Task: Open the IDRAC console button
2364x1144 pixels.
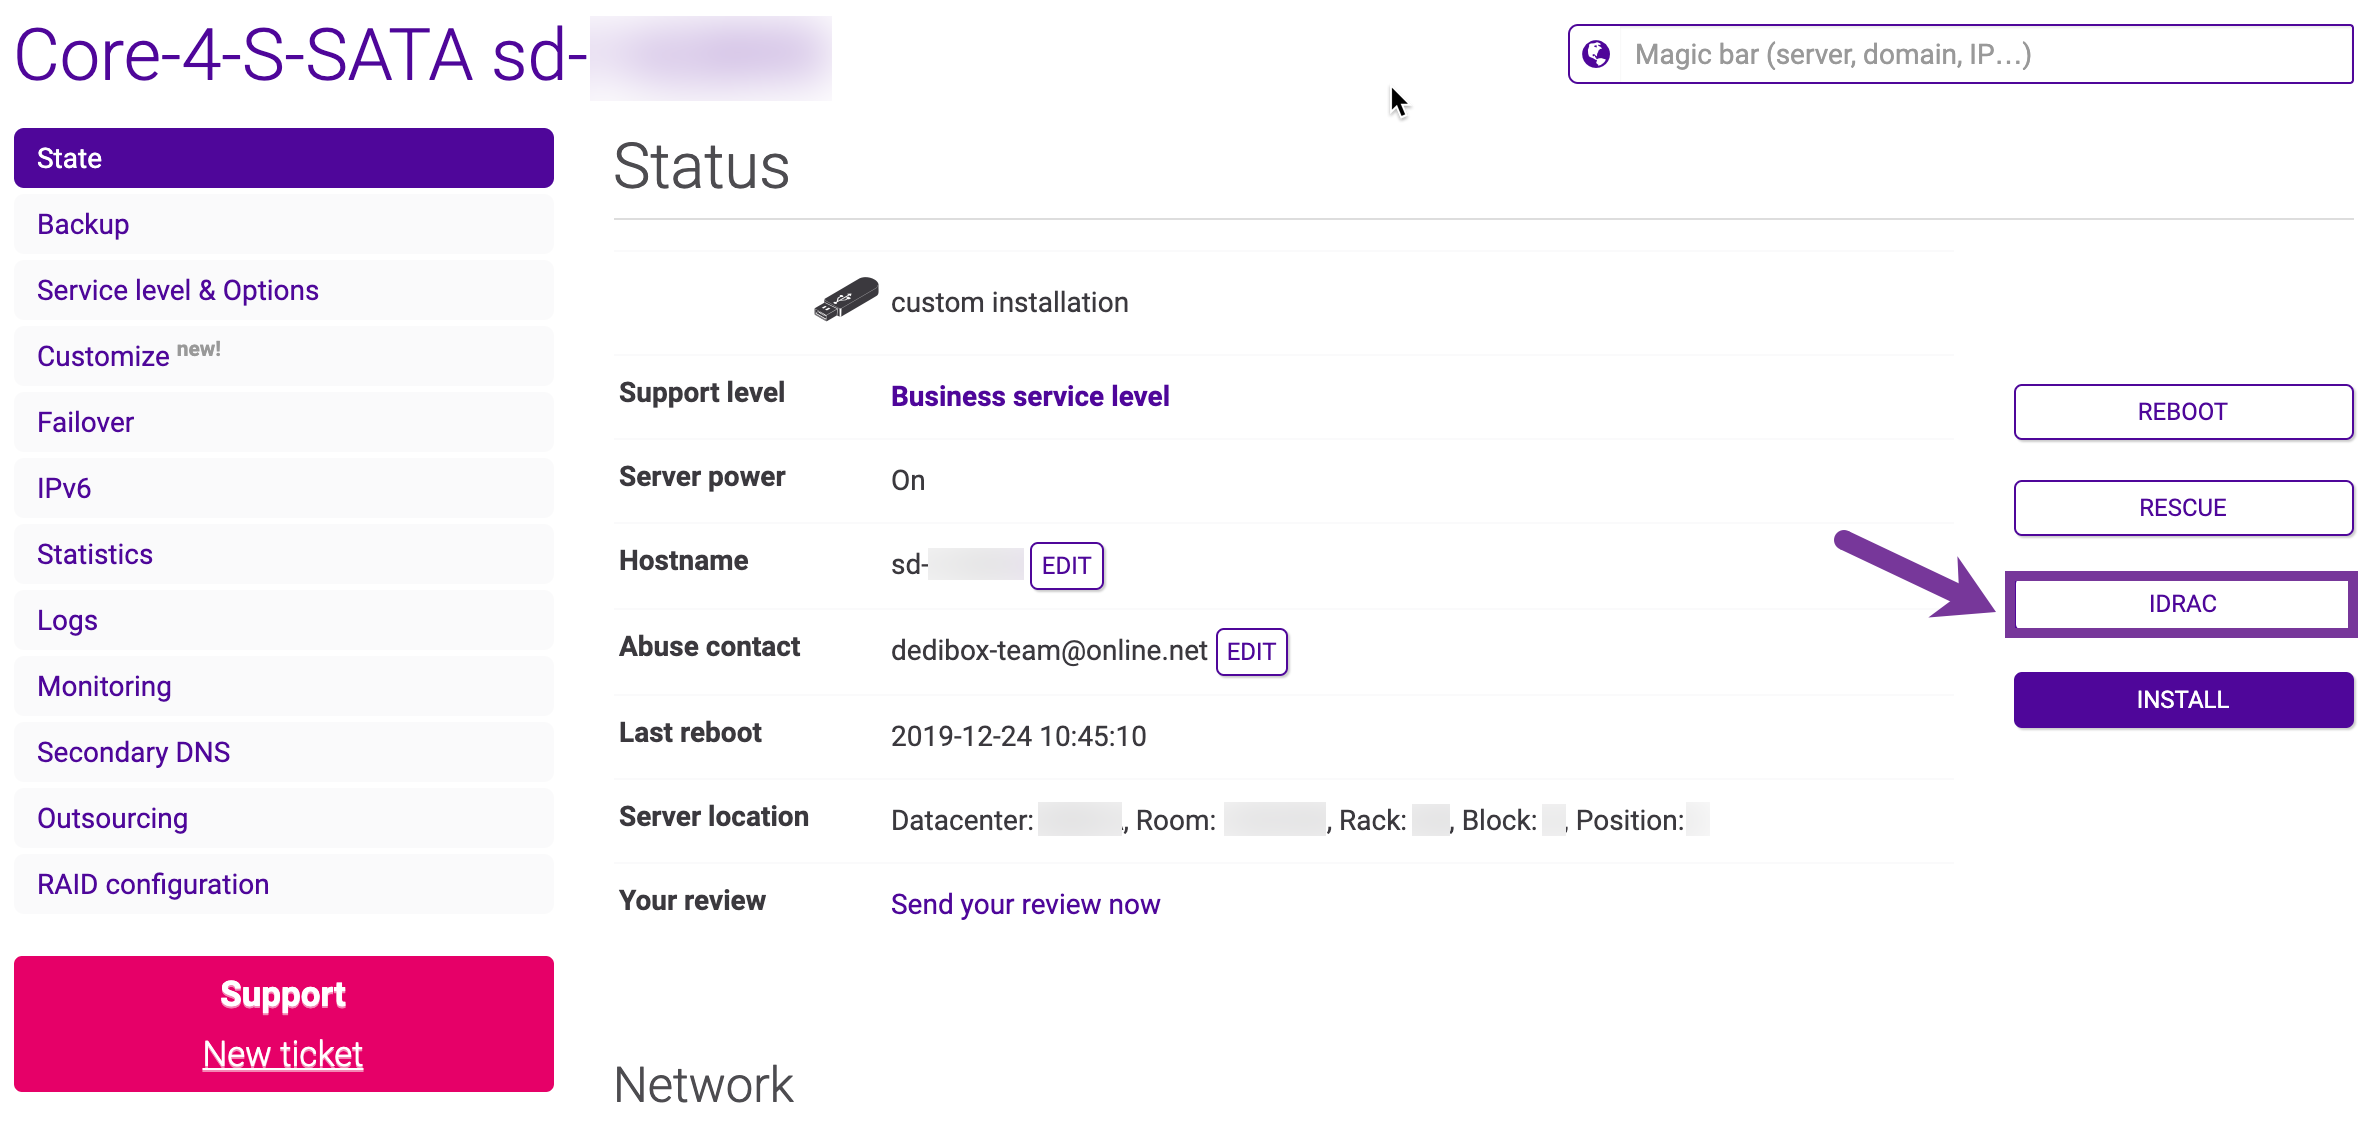Action: 2182,604
